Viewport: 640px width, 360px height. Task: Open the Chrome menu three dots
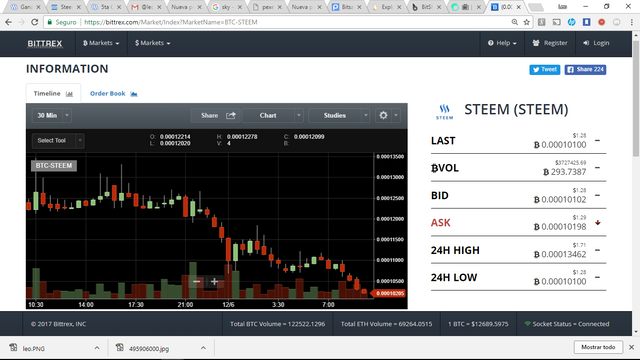631,22
